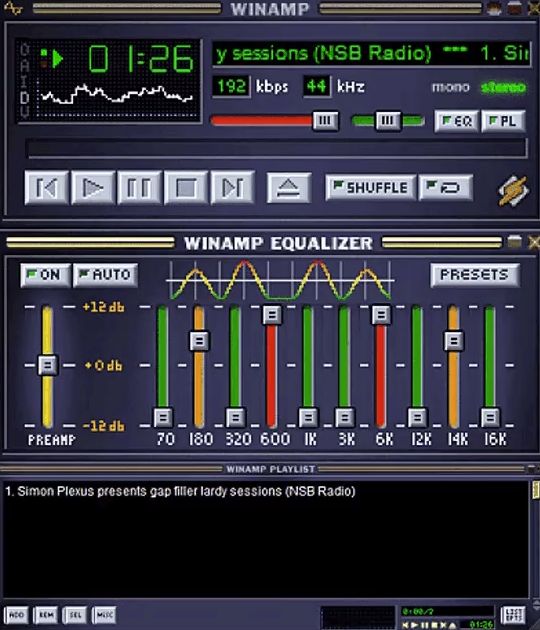This screenshot has width=540, height=630.
Task: Click the 44 kHz sample rate readout
Action: (317, 86)
